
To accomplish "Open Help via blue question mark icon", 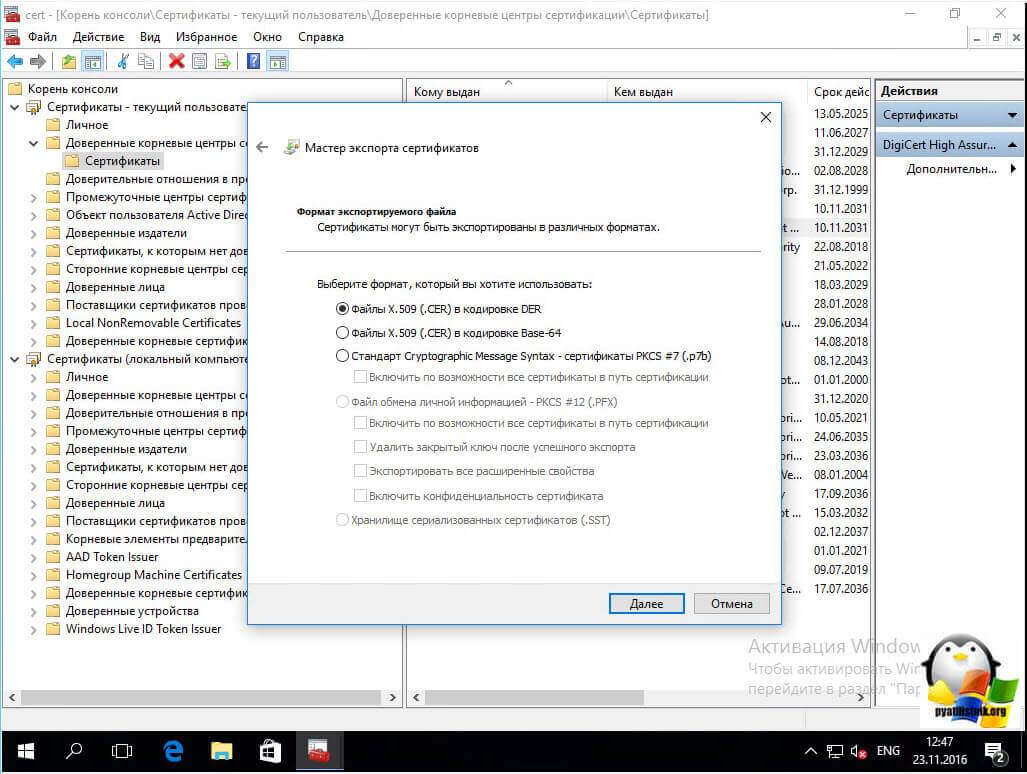I will pyautogui.click(x=254, y=62).
